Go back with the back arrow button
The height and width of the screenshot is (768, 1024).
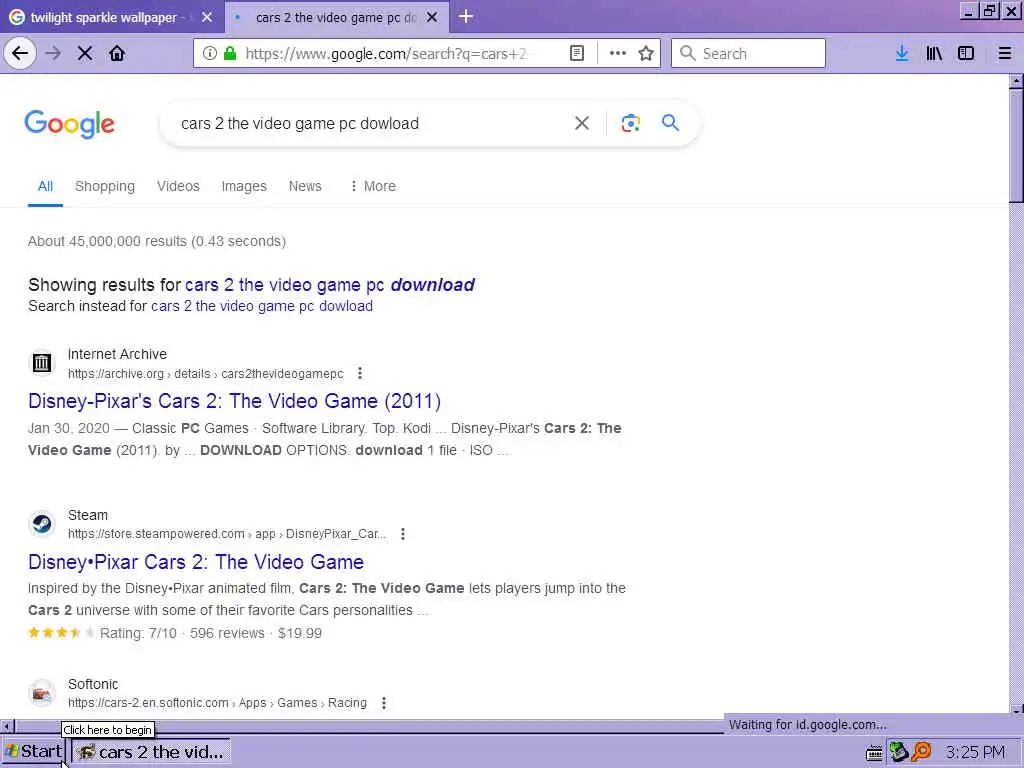(20, 54)
